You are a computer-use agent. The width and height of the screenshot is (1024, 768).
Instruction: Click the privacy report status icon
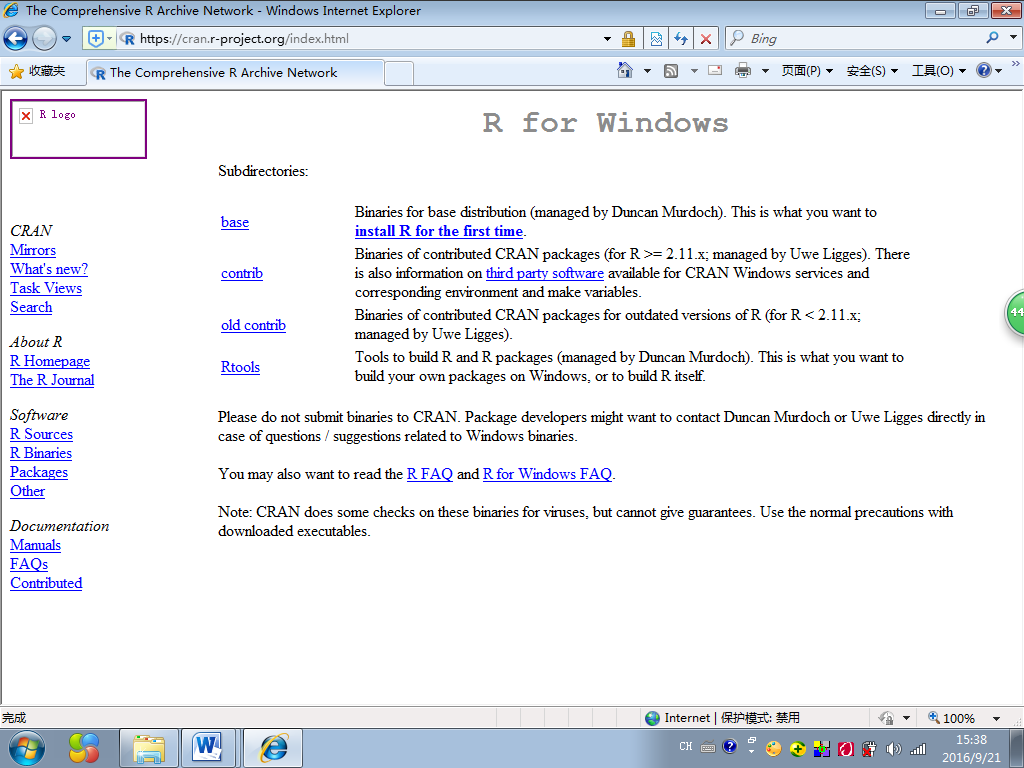click(886, 718)
